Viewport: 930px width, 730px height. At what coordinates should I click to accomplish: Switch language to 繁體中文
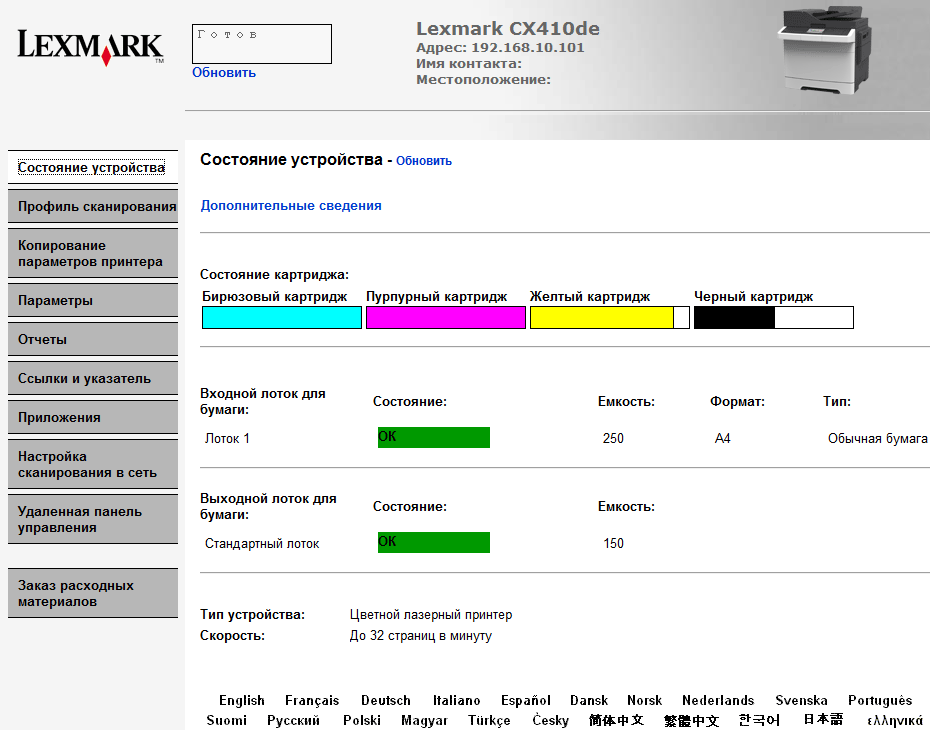click(x=692, y=721)
